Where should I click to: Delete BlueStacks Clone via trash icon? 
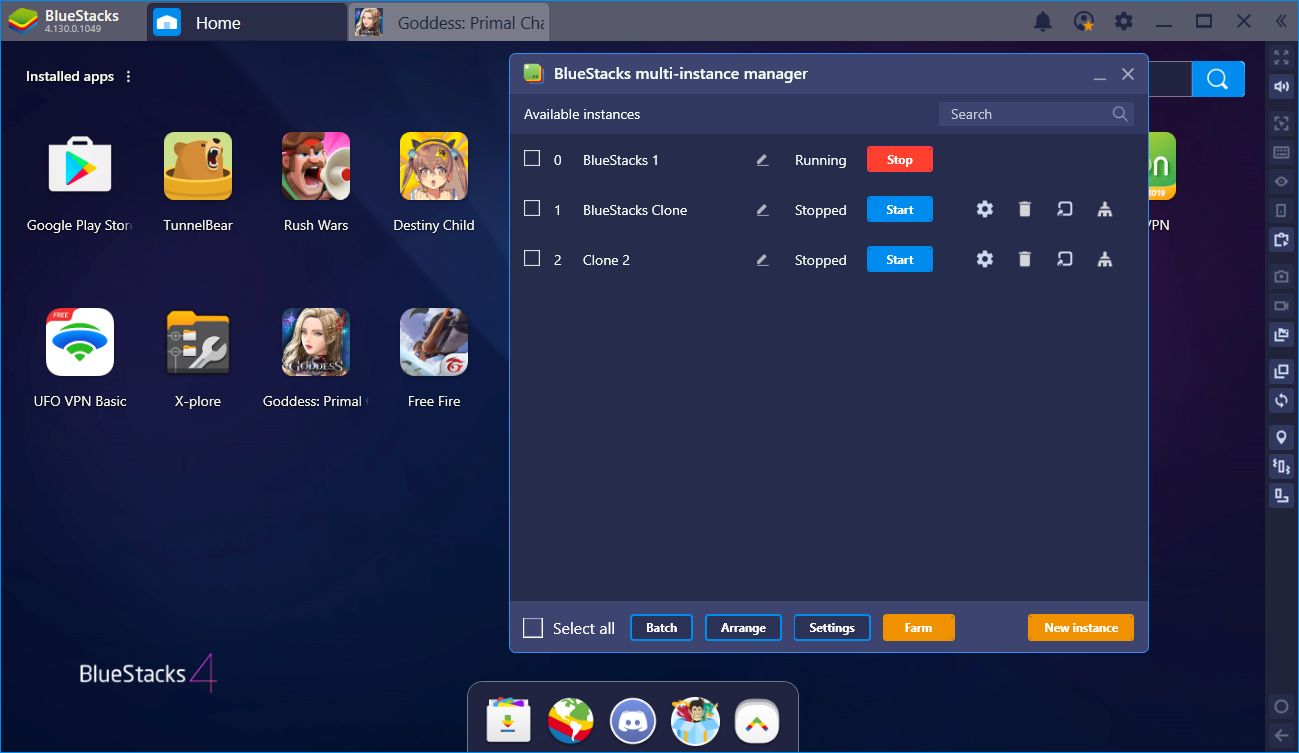pyautogui.click(x=1024, y=209)
